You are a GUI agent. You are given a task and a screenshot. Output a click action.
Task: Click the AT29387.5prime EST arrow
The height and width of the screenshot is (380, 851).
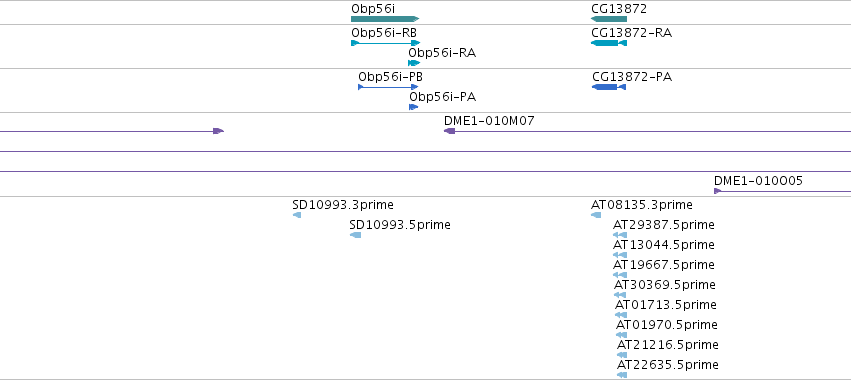click(620, 235)
